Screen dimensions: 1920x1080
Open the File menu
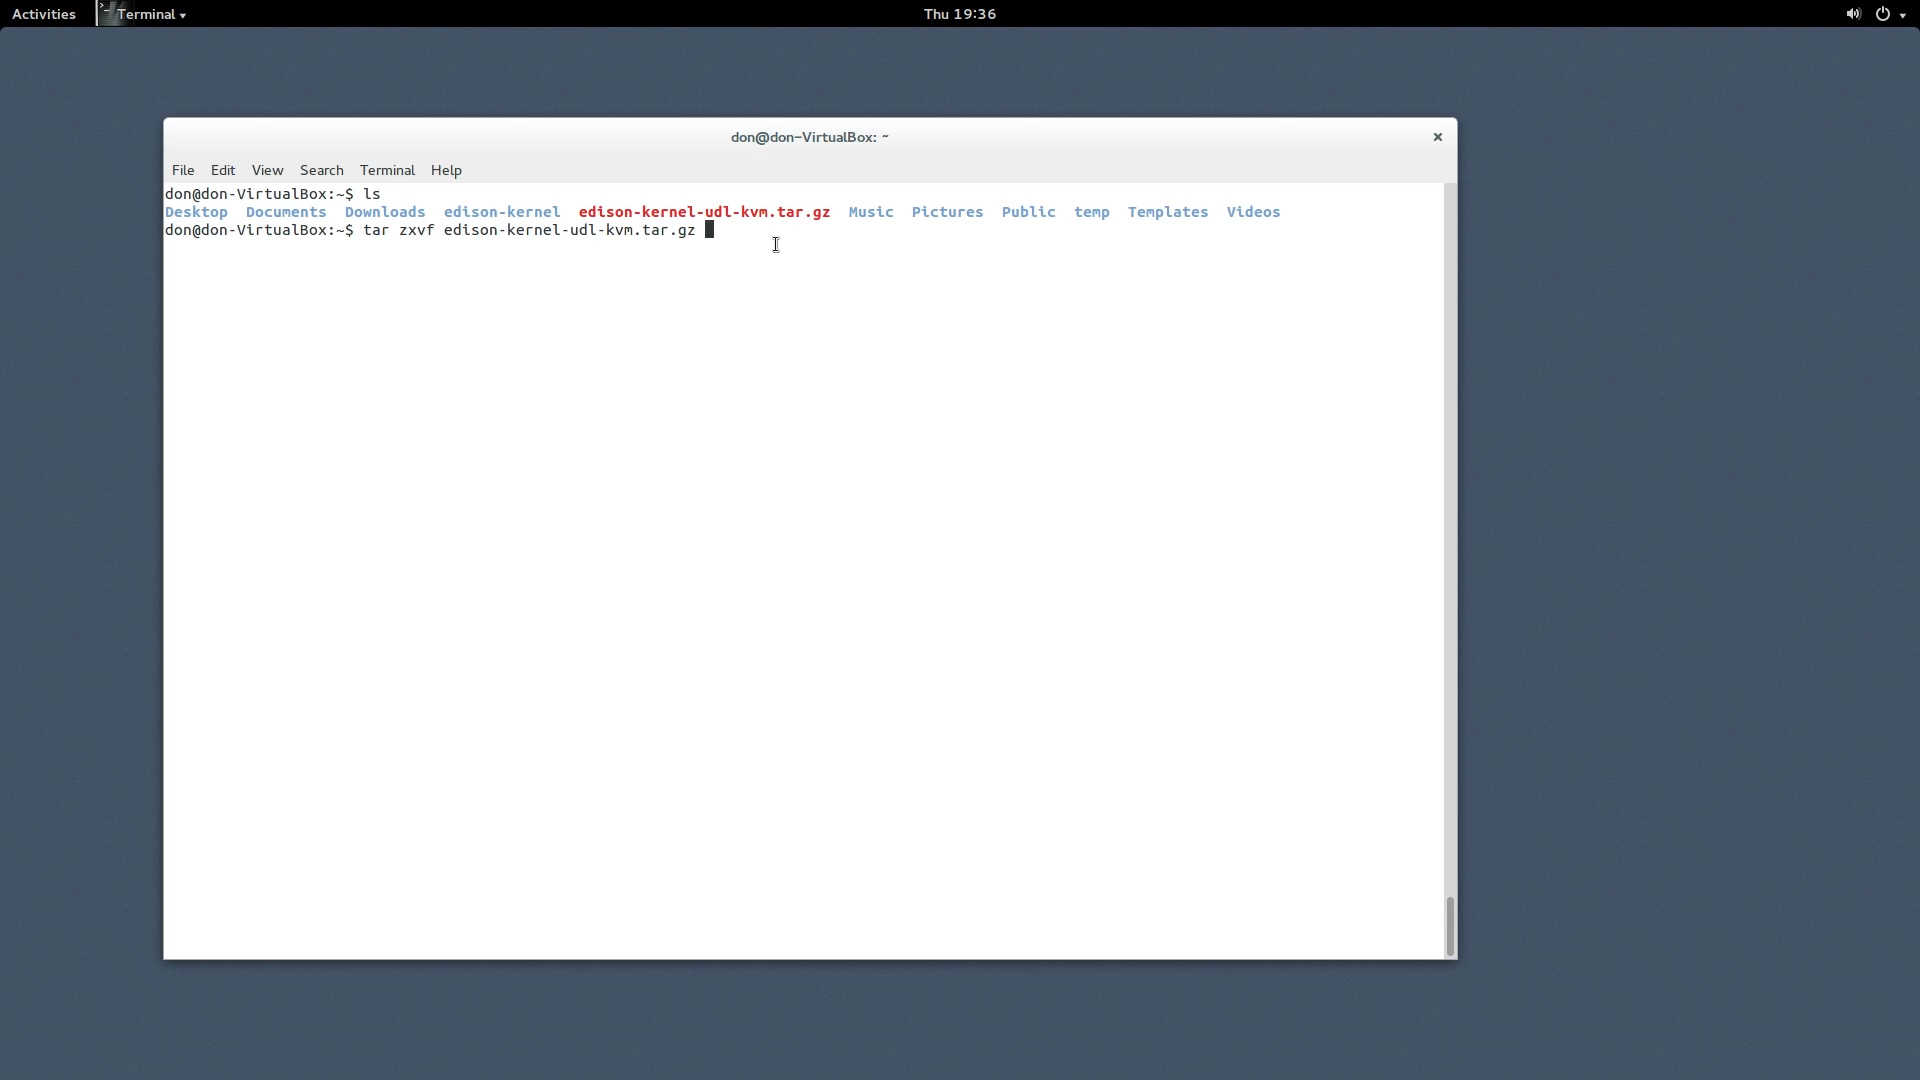tap(183, 170)
